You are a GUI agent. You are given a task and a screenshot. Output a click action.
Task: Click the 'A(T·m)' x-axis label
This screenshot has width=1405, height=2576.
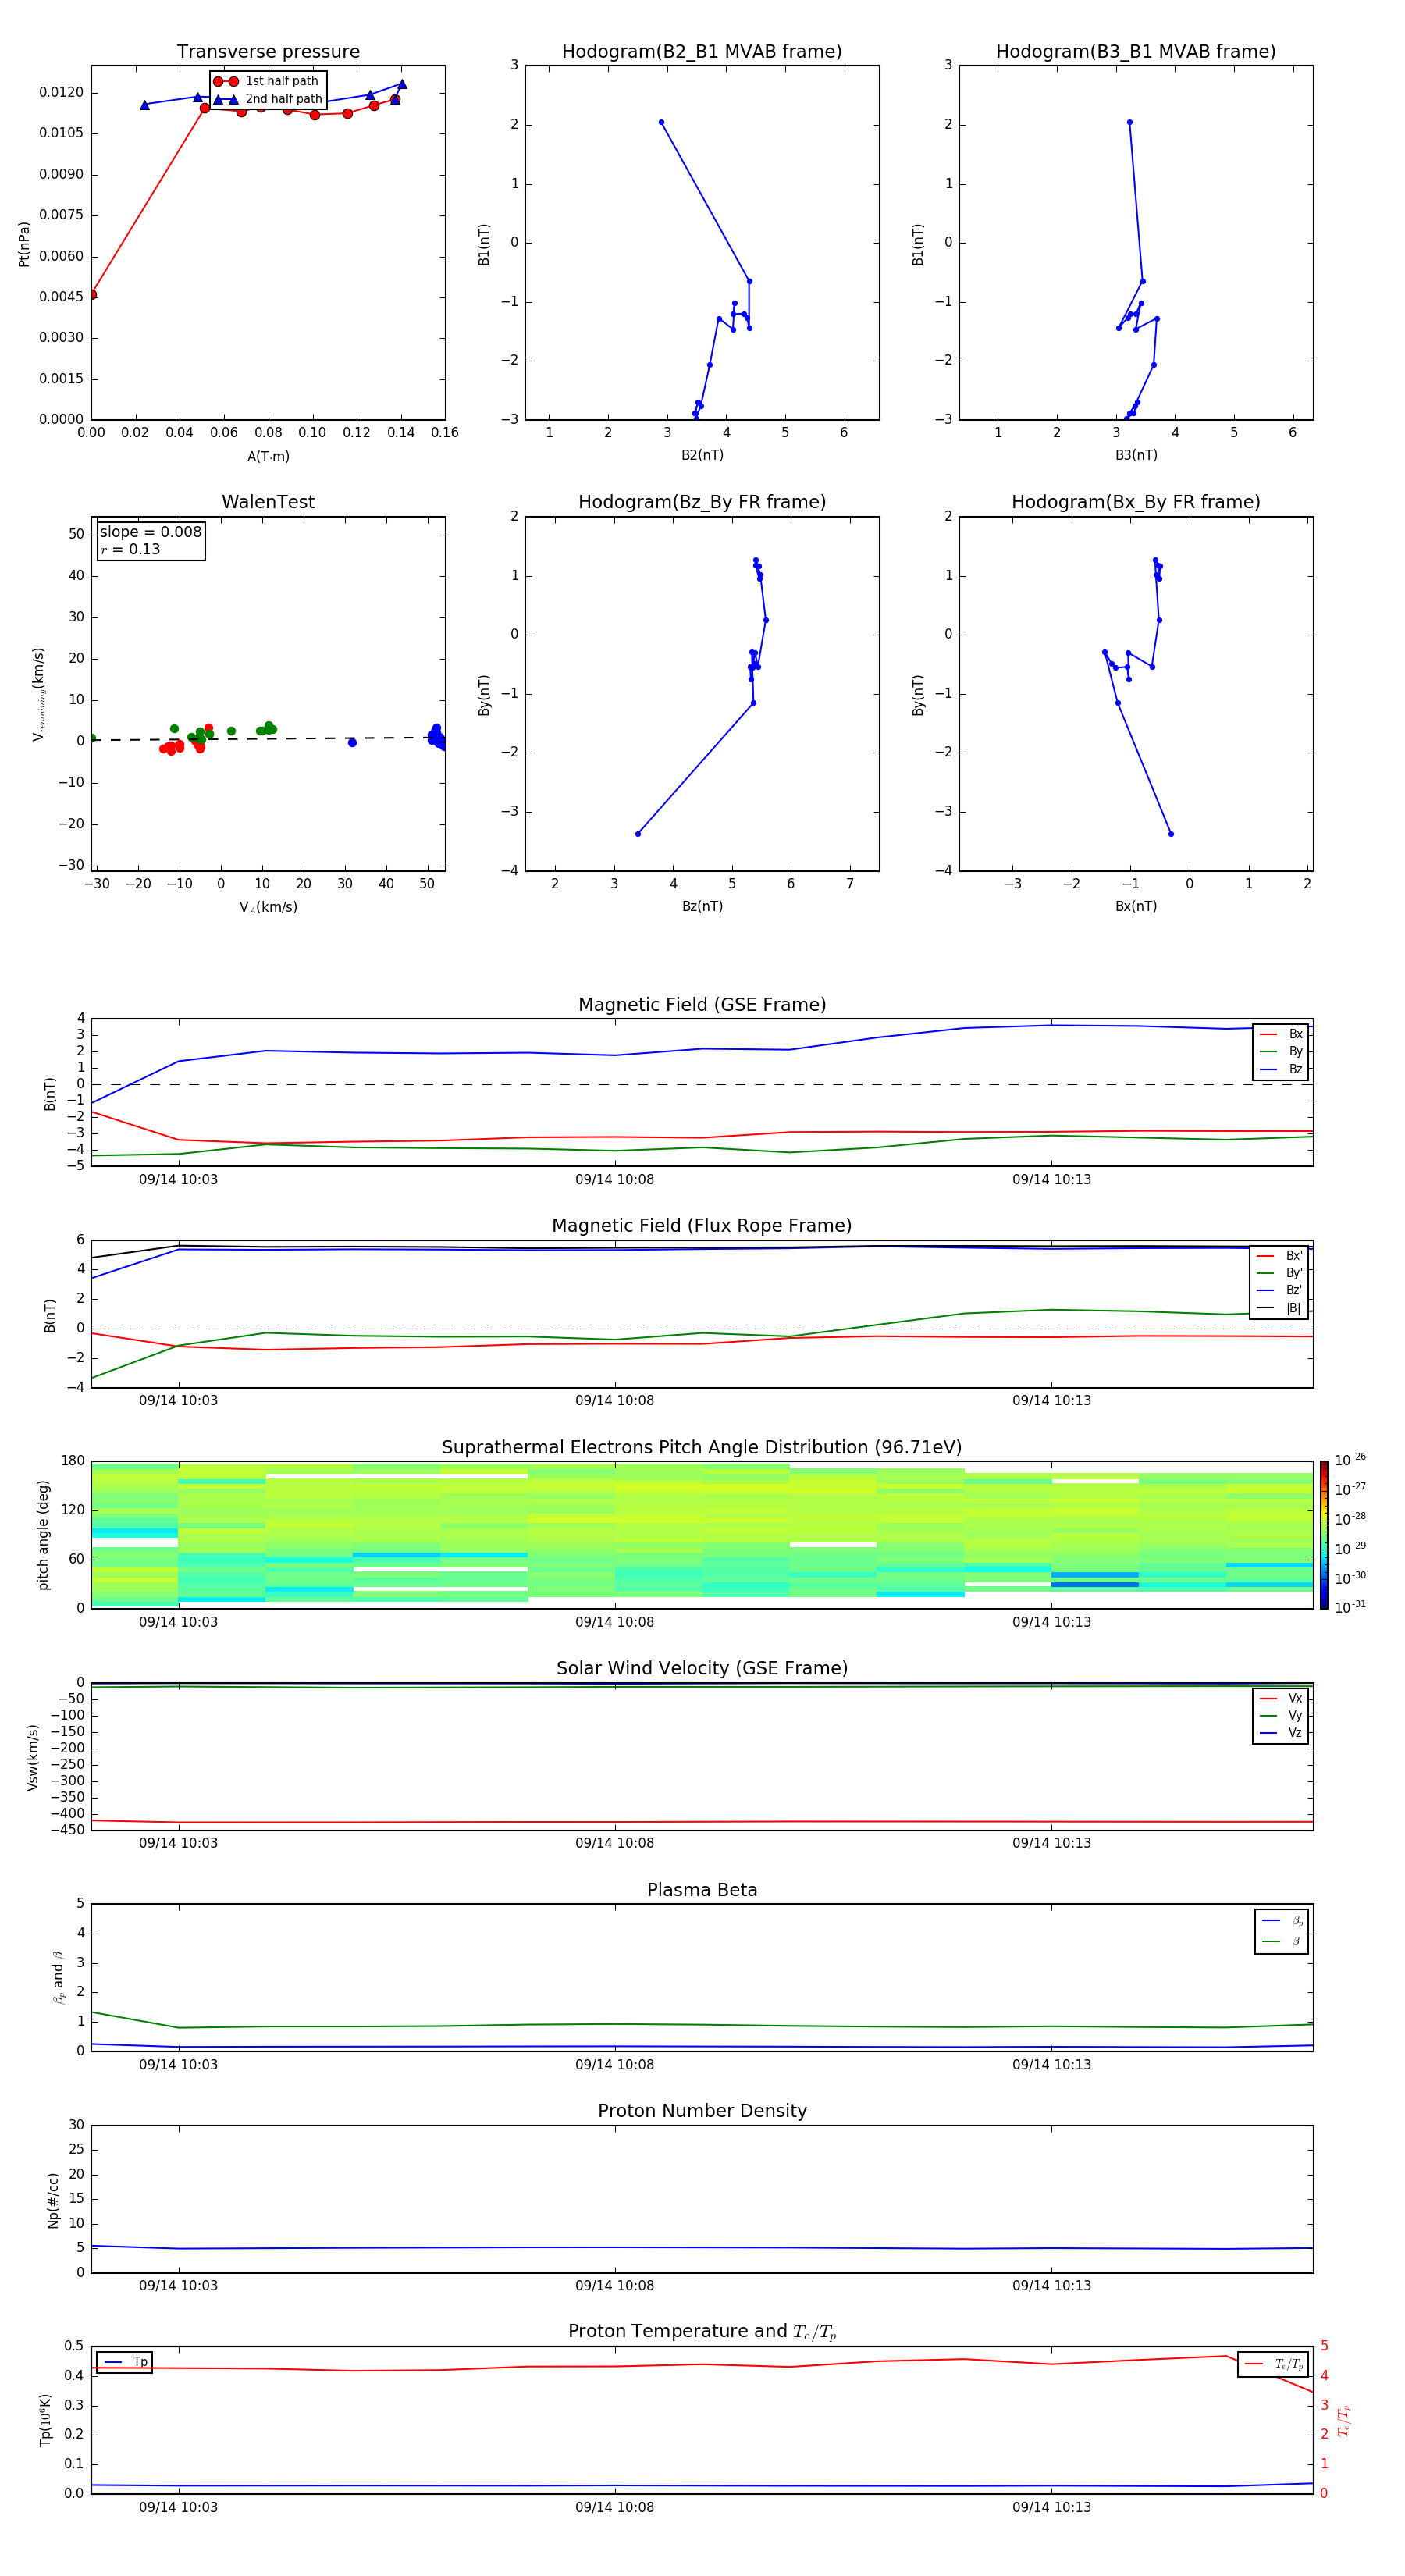click(x=268, y=457)
